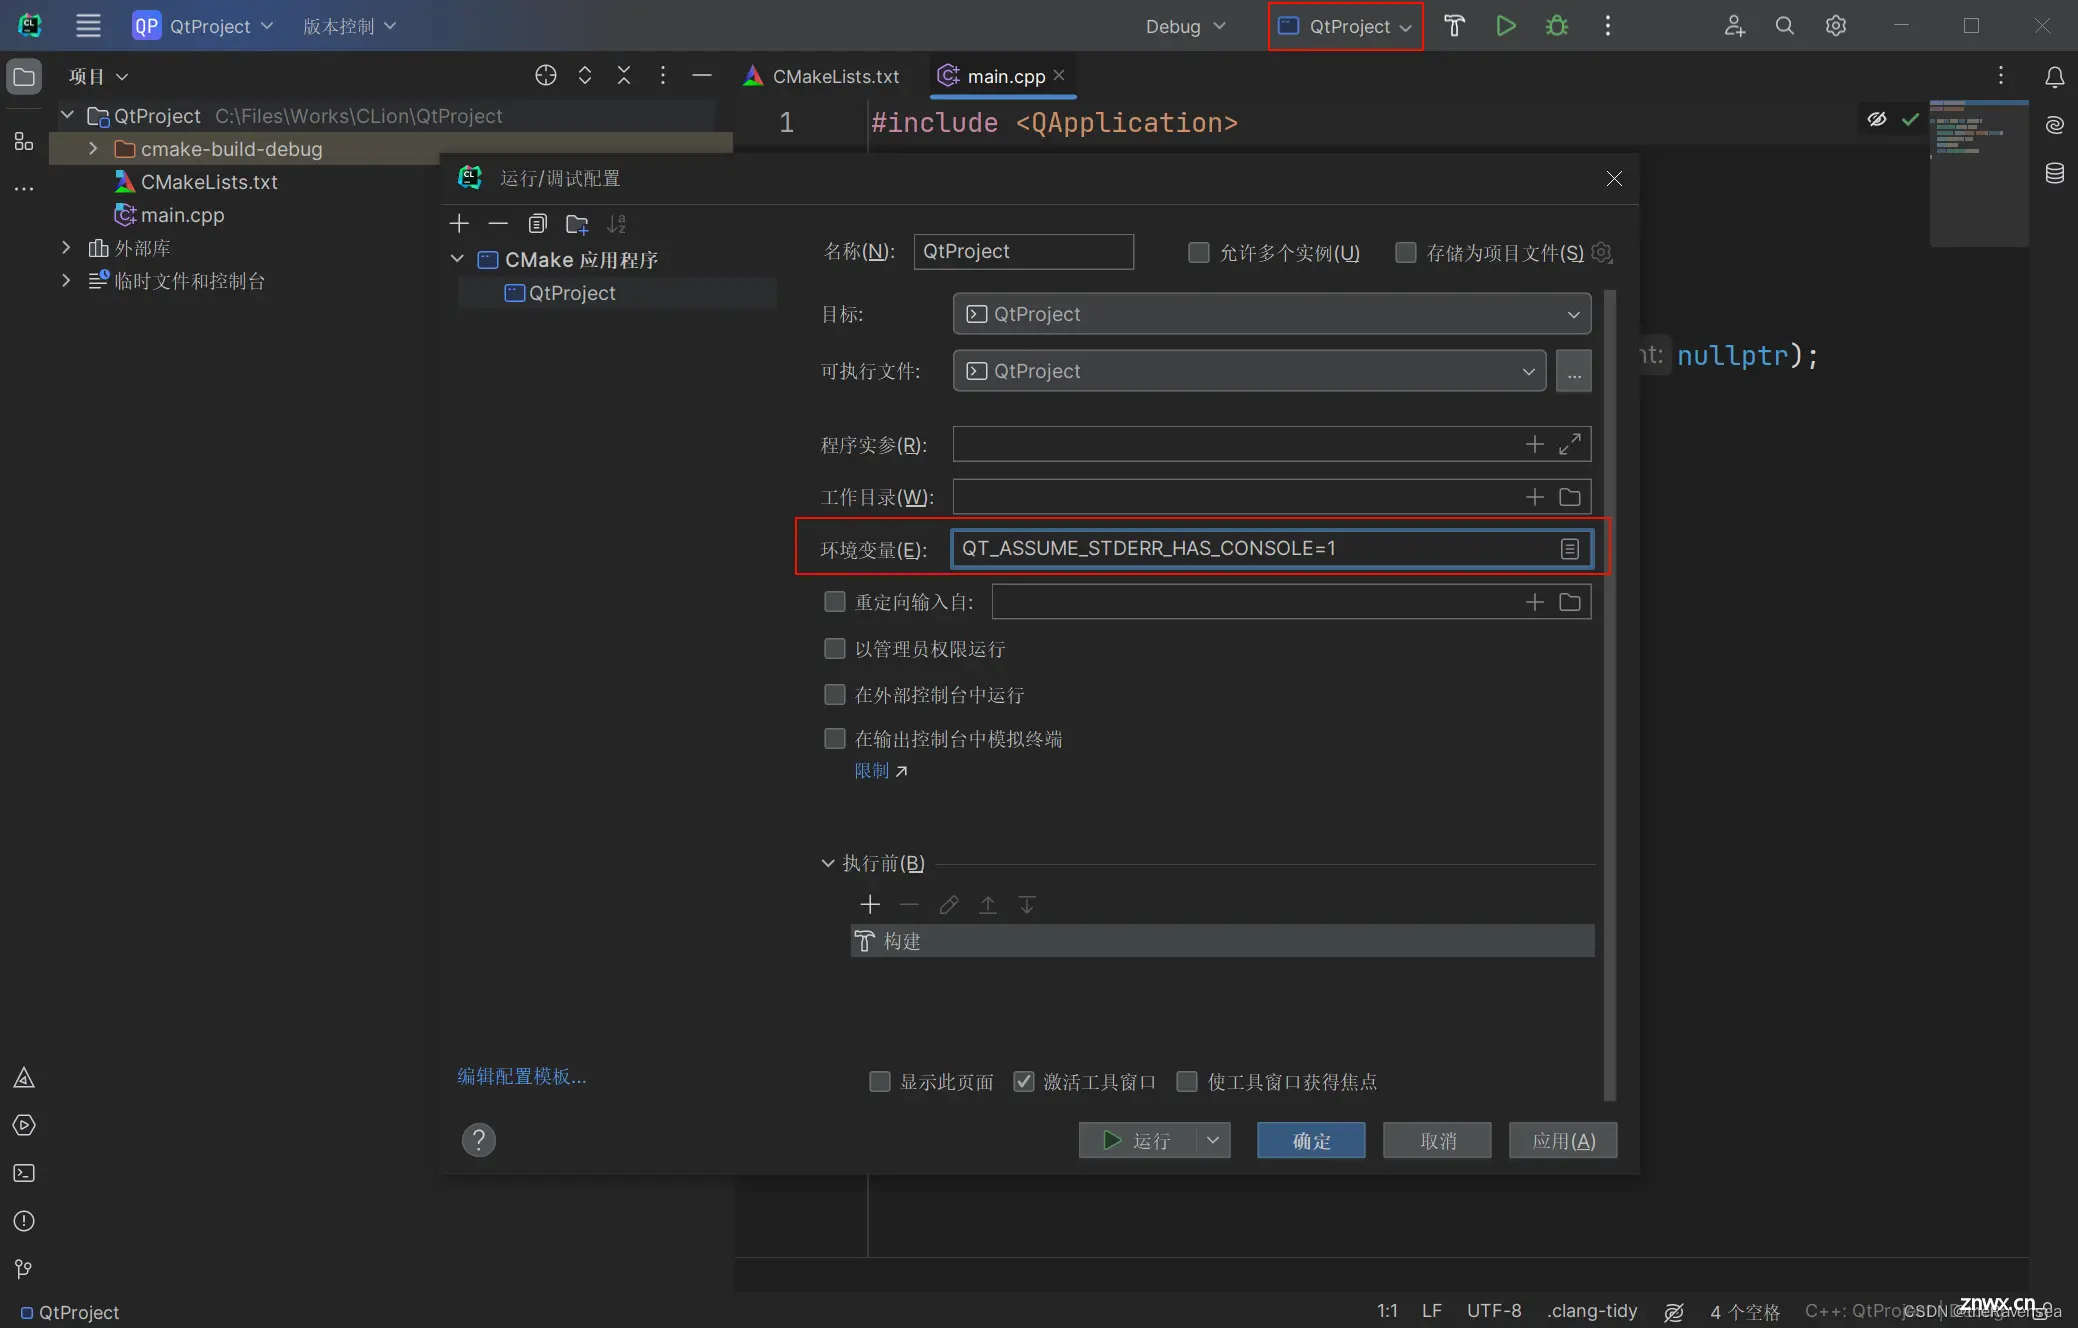Viewport: 2078px width, 1328px height.
Task: Open the 版本控制 dropdown menu
Action: 349,26
